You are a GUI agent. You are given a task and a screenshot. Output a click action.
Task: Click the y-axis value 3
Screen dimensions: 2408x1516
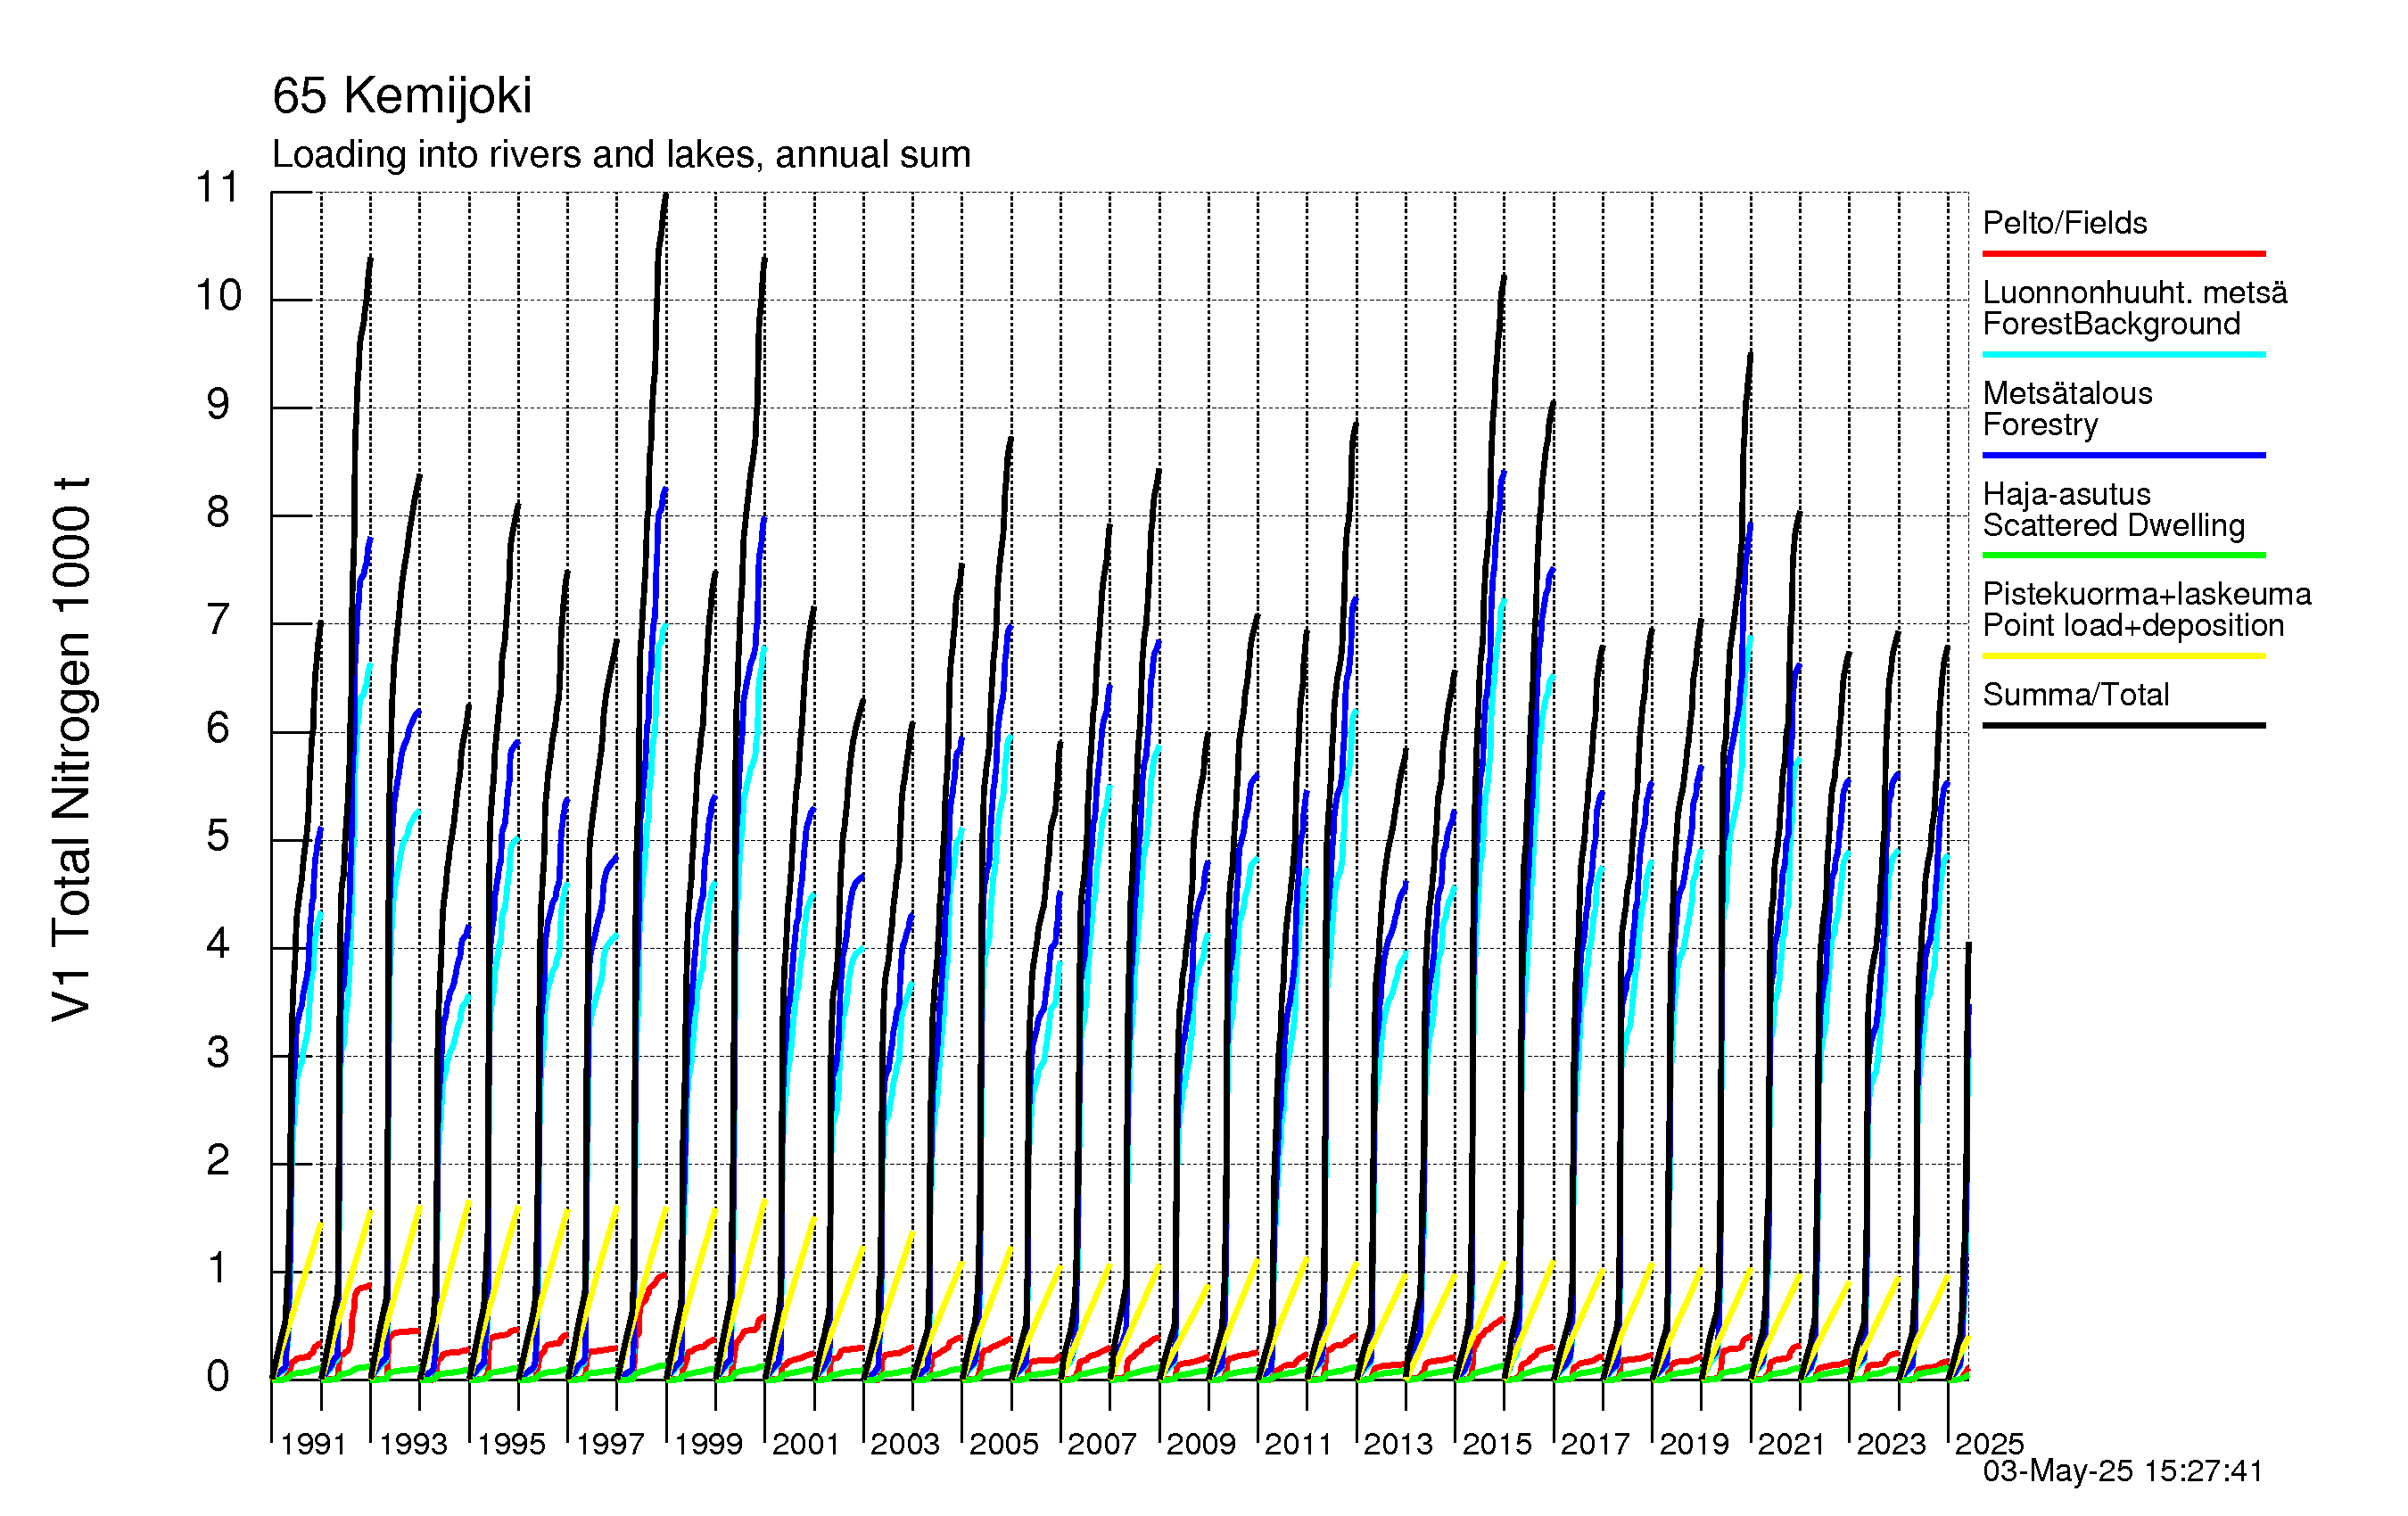[x=218, y=1053]
